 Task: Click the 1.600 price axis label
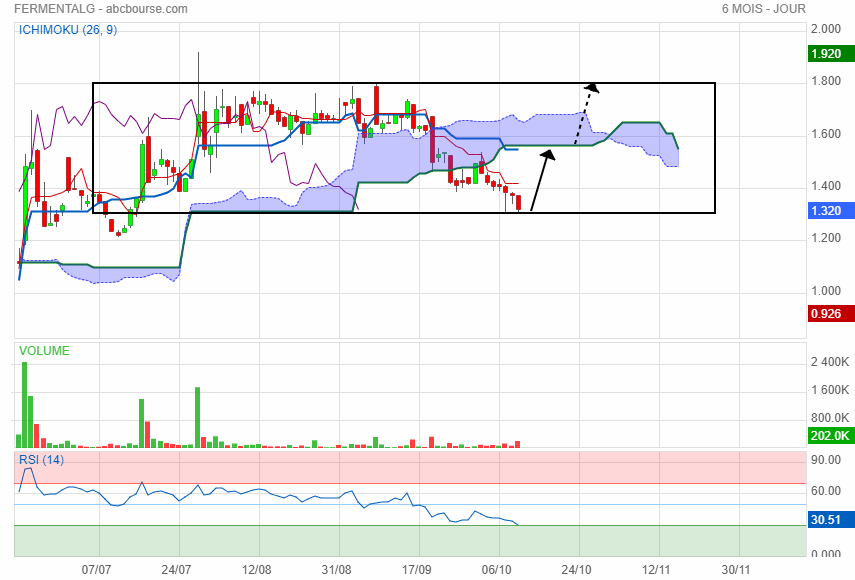[x=826, y=134]
